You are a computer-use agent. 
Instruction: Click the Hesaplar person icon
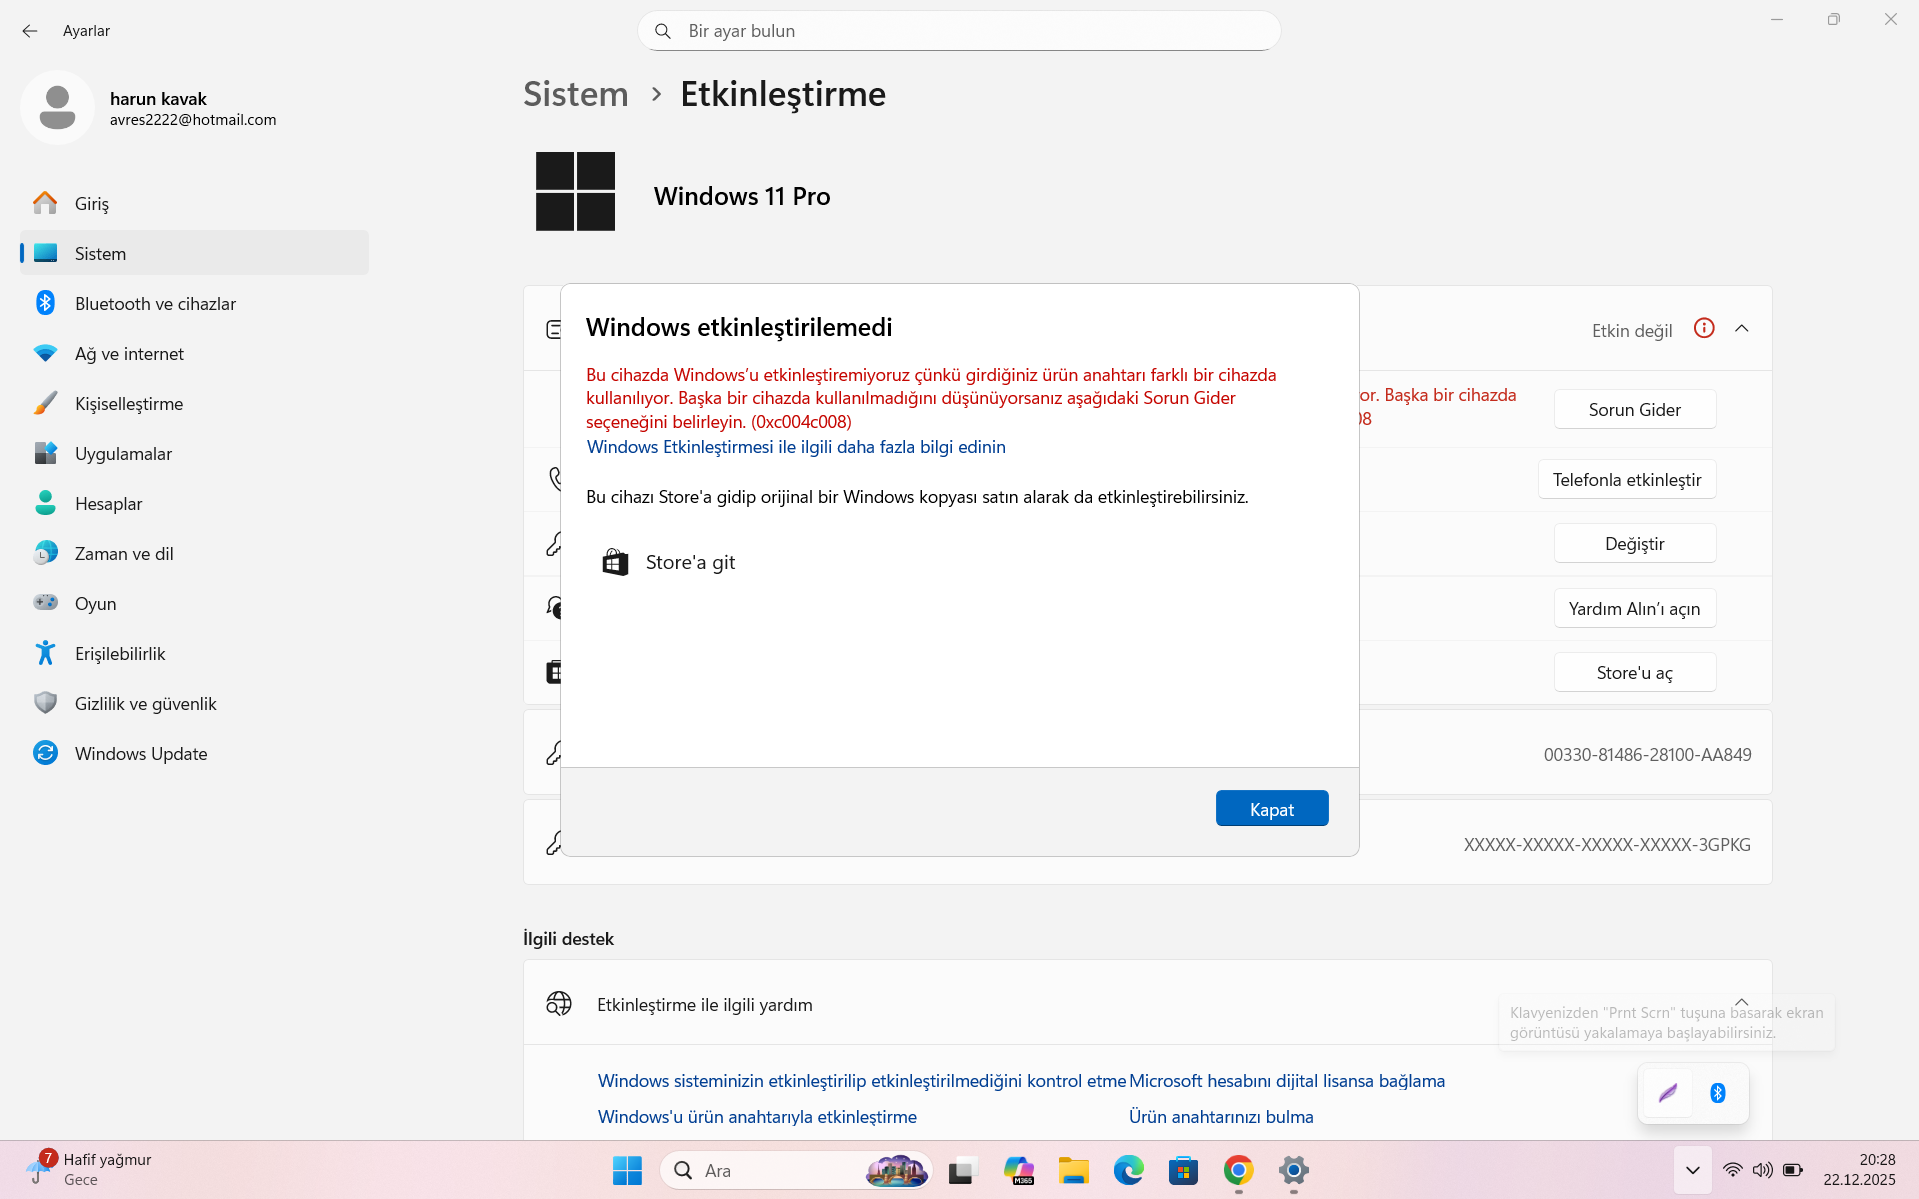[x=45, y=503]
